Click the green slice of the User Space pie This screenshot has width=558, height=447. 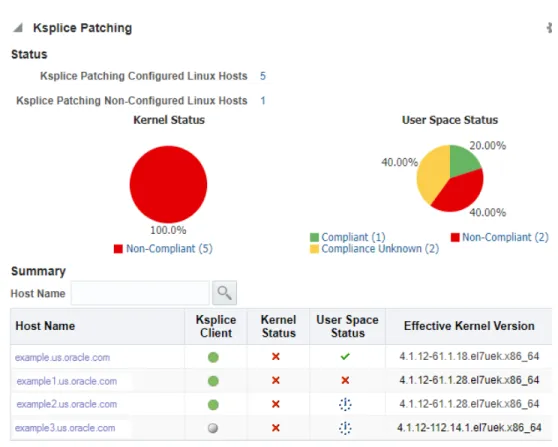coord(464,159)
